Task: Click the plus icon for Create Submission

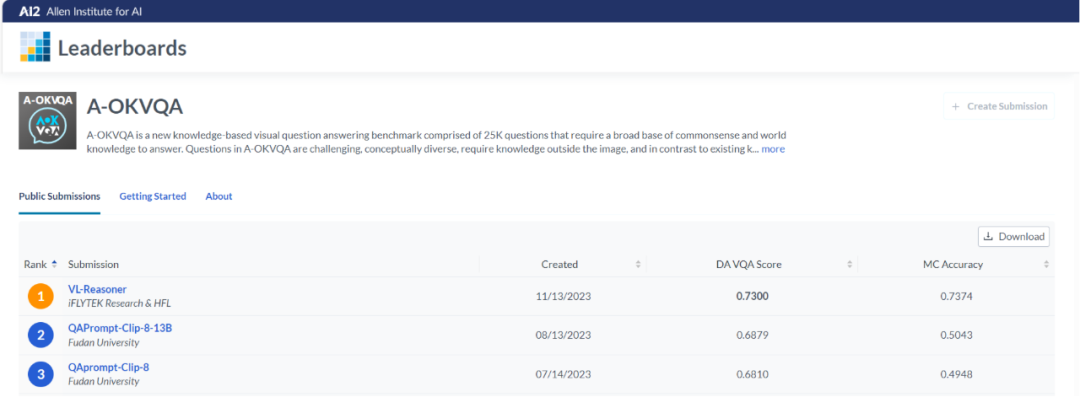Action: [955, 107]
